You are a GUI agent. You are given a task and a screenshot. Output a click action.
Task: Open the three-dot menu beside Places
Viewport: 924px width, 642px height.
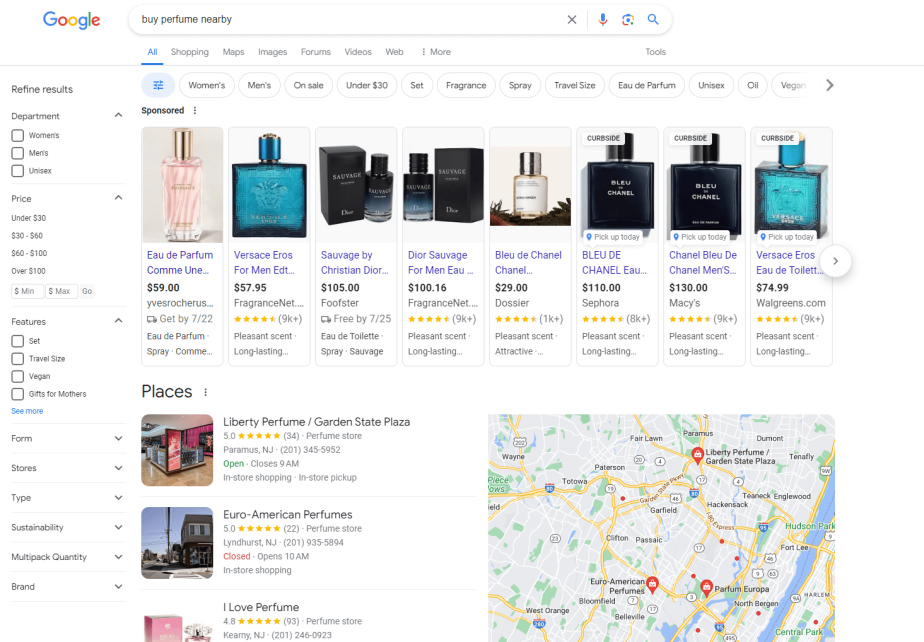click(x=205, y=392)
